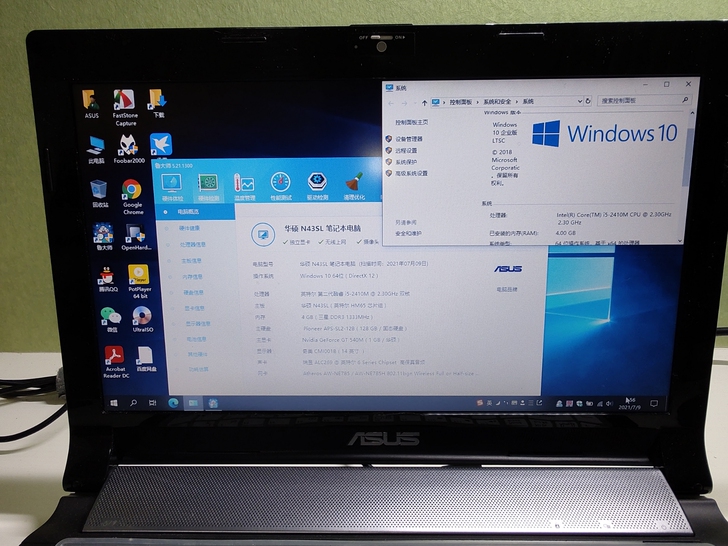Click the search magnifier in control panel
This screenshot has width=728, height=546.
pos(685,100)
